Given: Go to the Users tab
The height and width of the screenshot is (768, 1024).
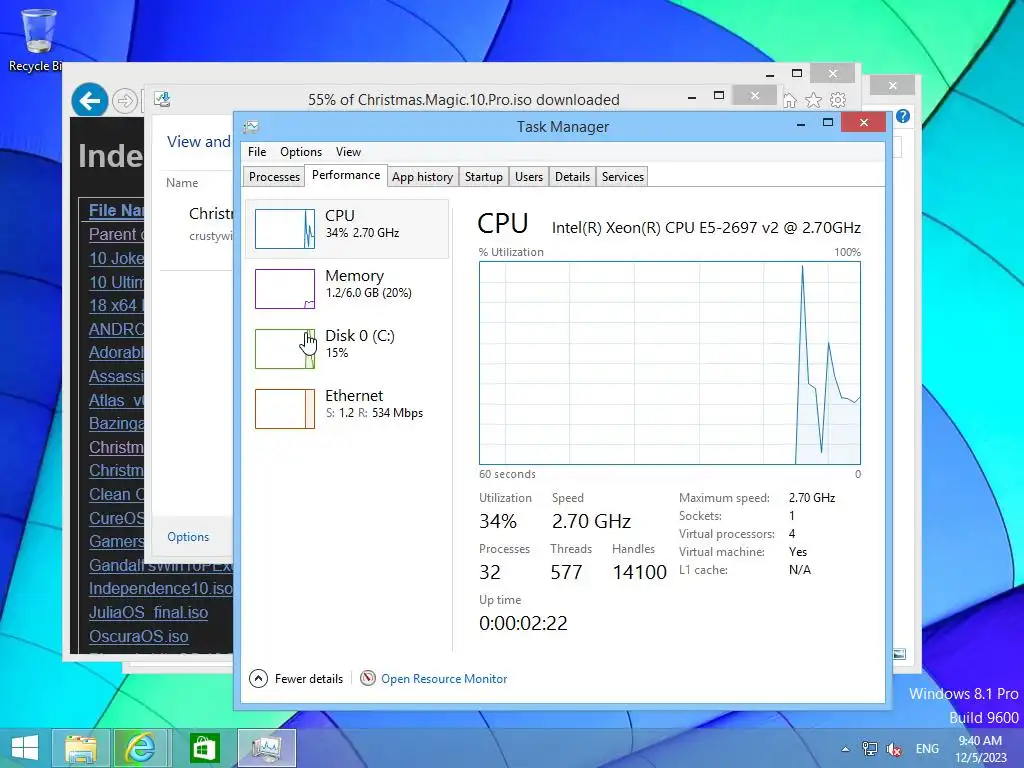Looking at the screenshot, I should (x=528, y=177).
